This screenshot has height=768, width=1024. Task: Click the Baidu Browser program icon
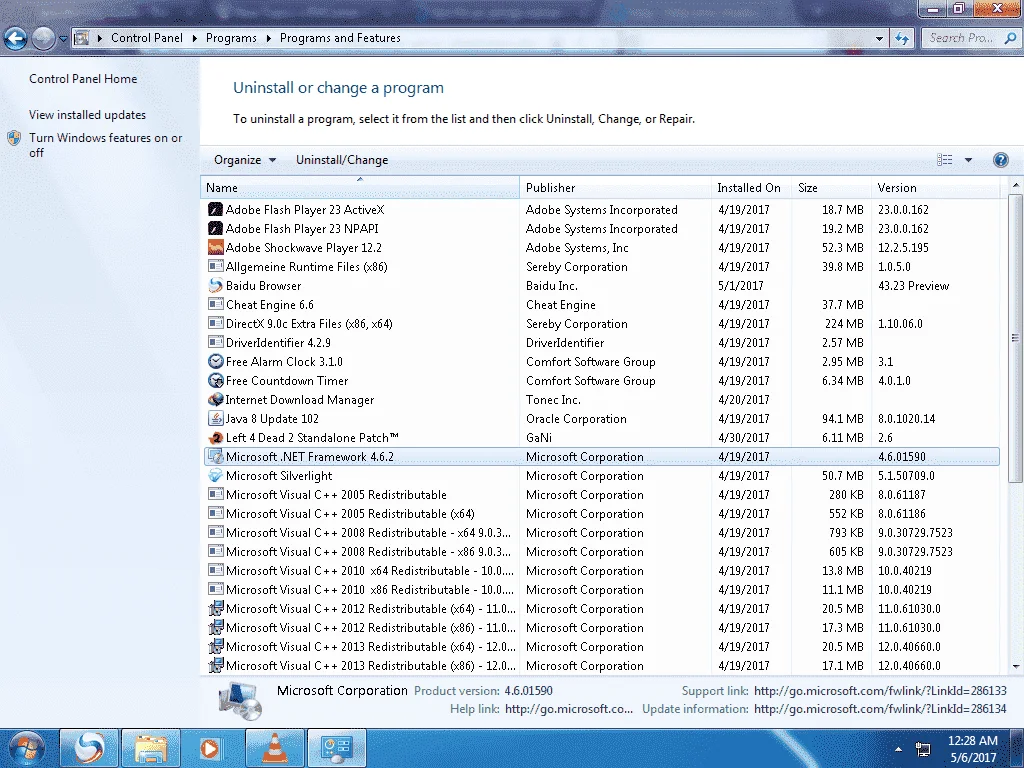[216, 285]
